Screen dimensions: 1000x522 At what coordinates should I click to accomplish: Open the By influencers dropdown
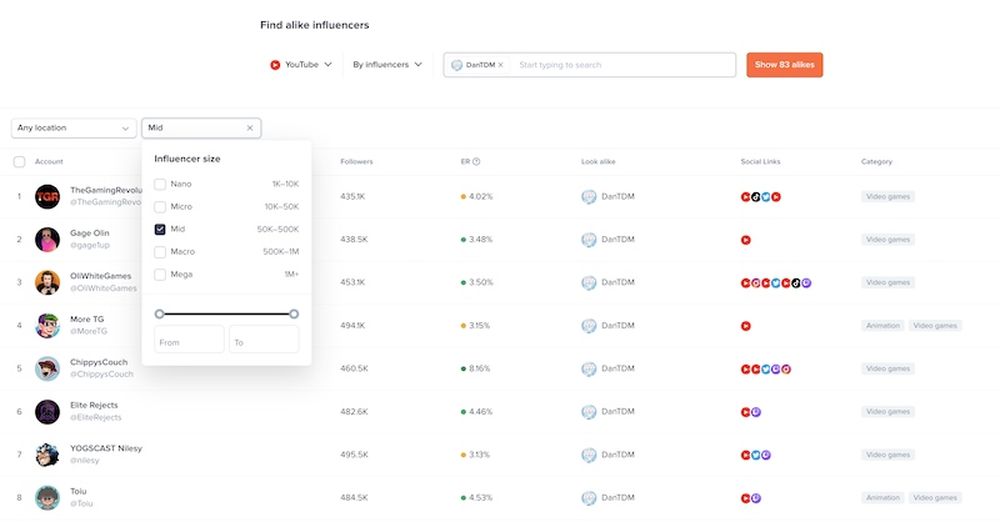387,64
